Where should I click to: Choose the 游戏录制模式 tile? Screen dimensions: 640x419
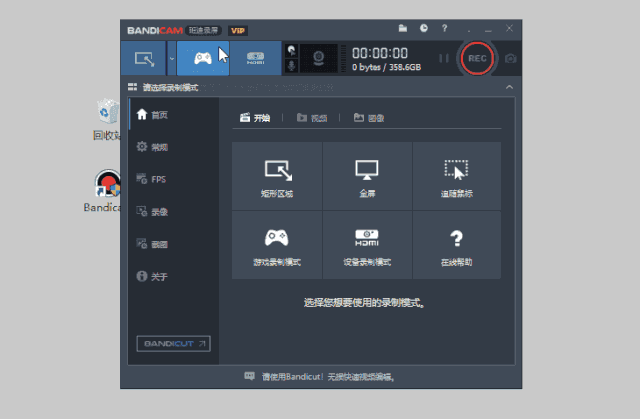click(x=277, y=245)
